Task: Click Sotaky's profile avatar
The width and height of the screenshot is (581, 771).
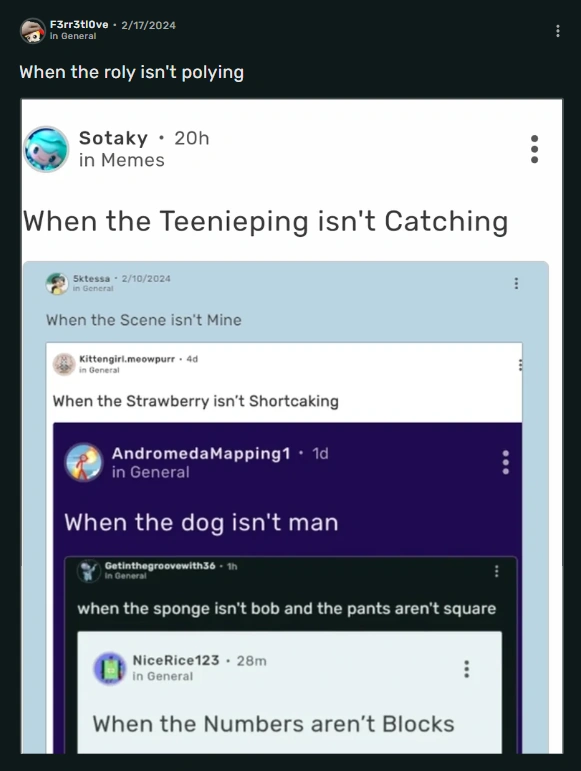Action: tap(47, 149)
